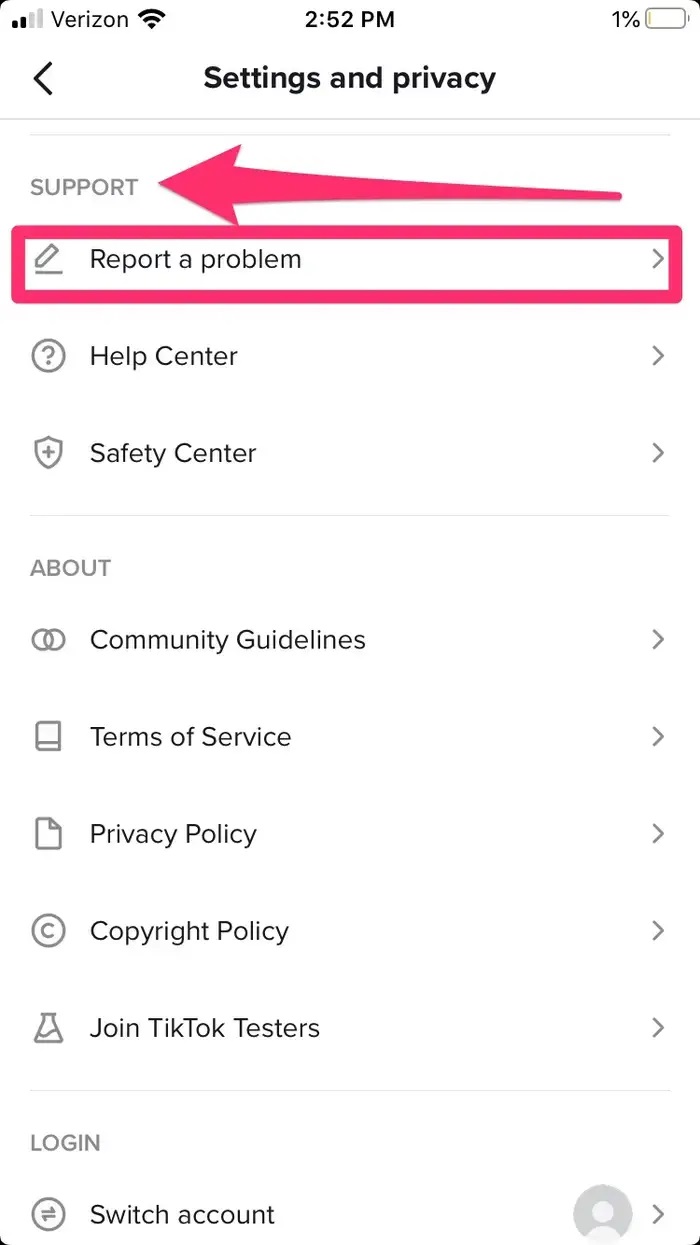Tap the question mark Help Center icon
700x1245 pixels.
pos(48,356)
